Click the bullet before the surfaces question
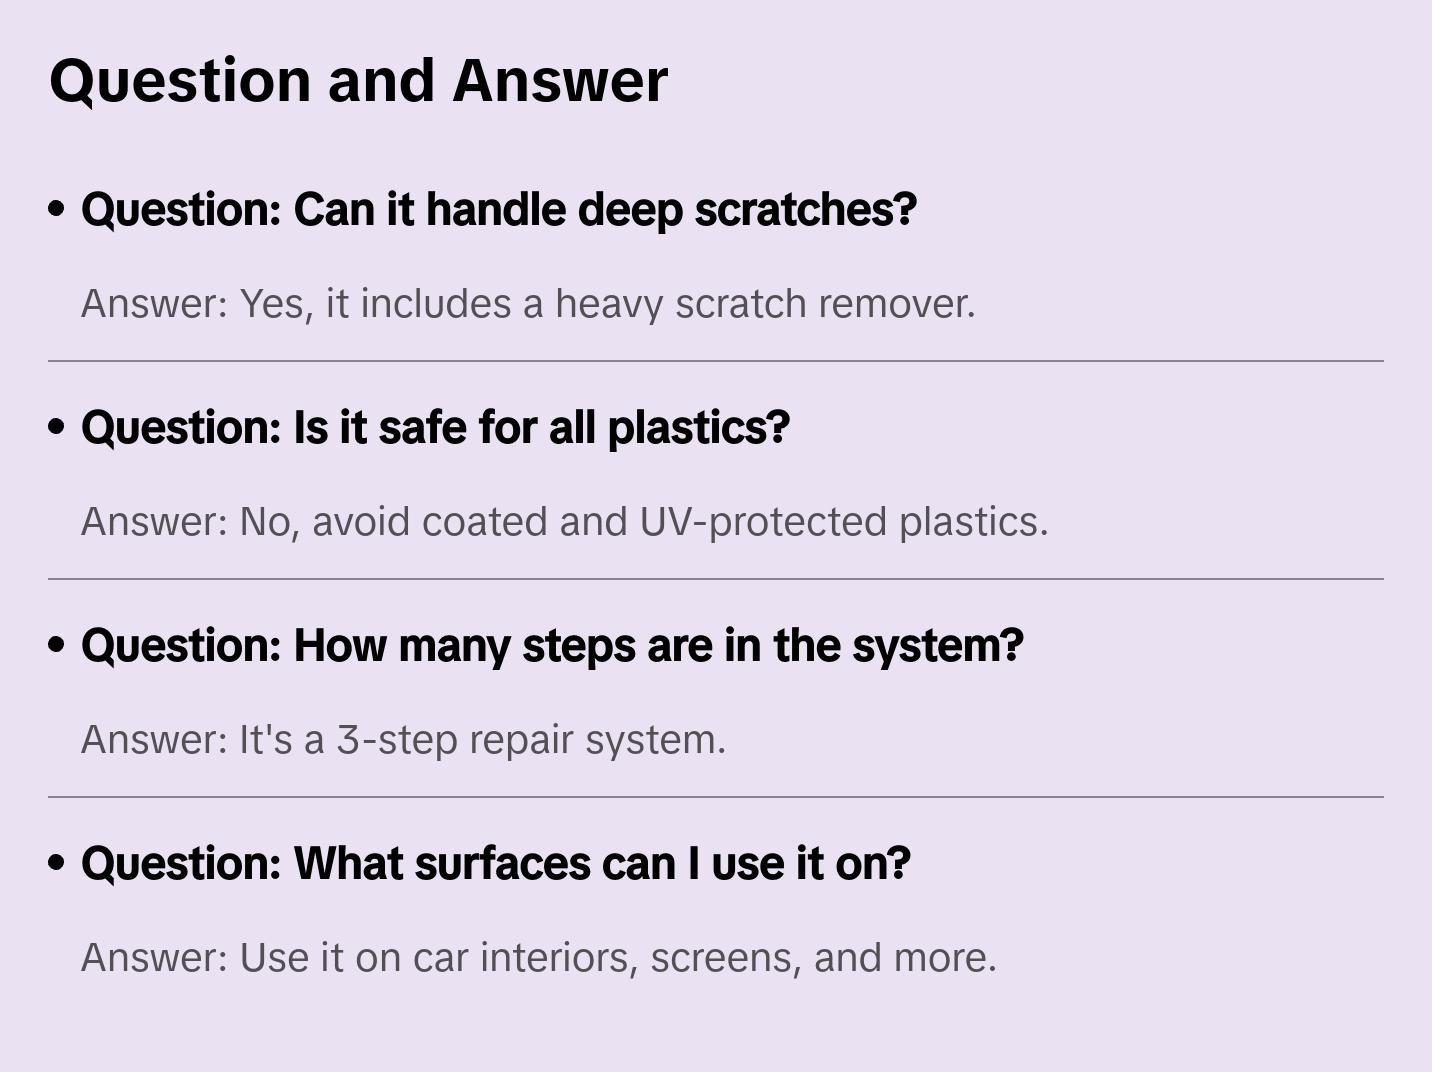The image size is (1432, 1072). tap(57, 863)
